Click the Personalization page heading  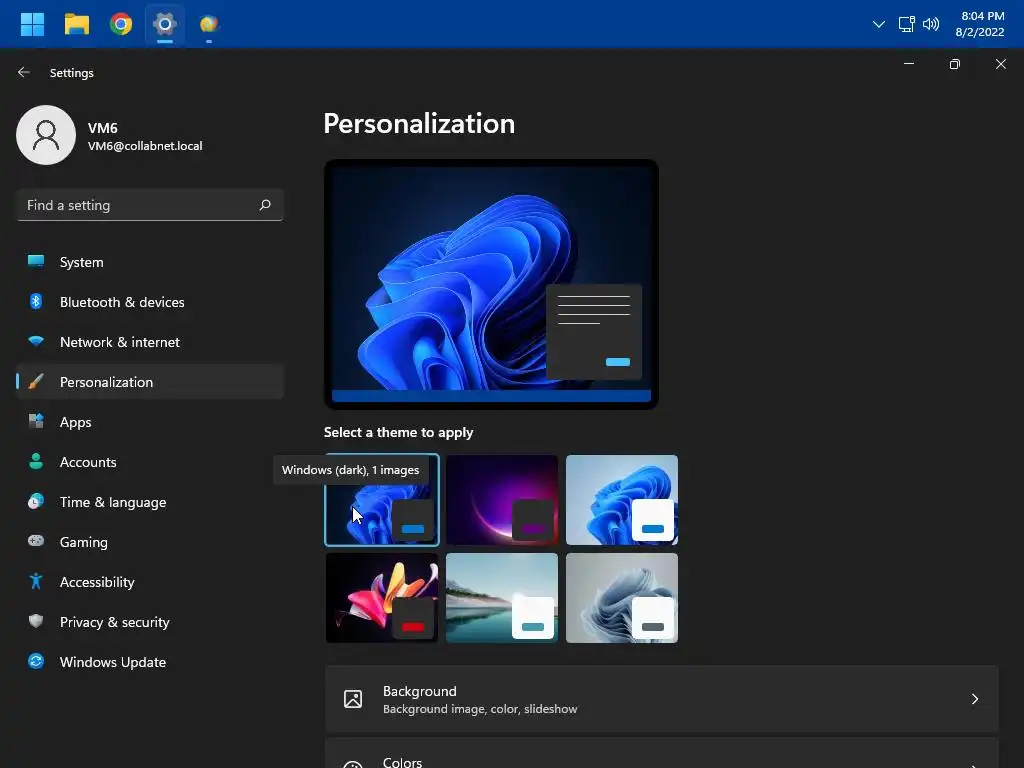419,124
